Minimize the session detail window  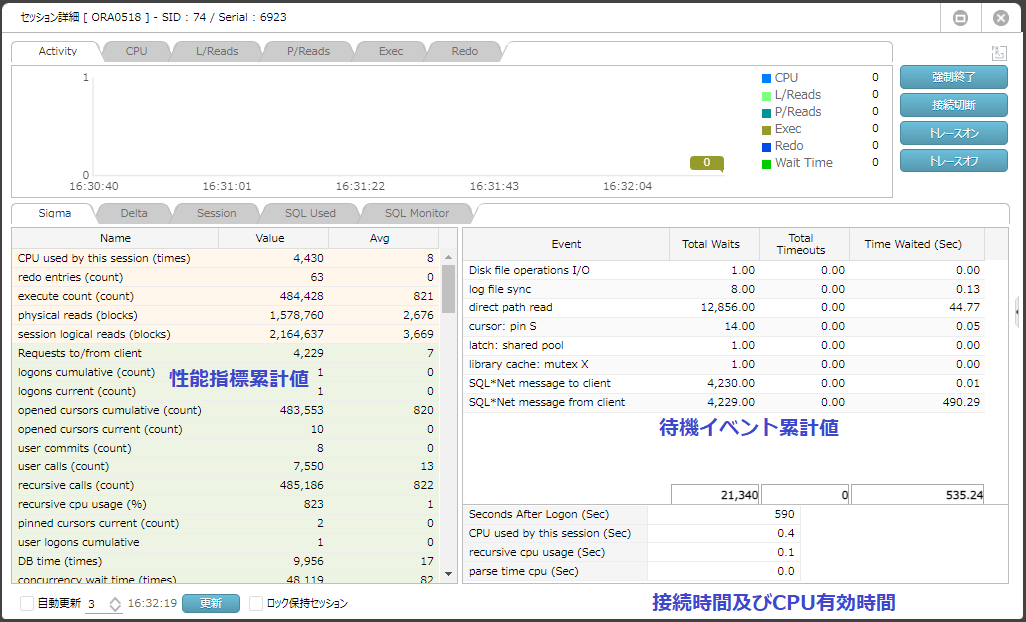point(960,18)
